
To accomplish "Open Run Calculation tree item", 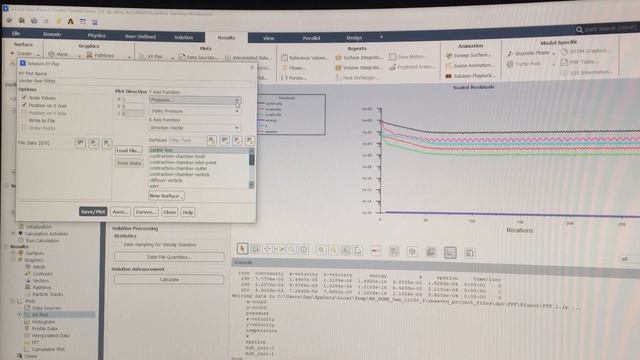I will point(42,240).
